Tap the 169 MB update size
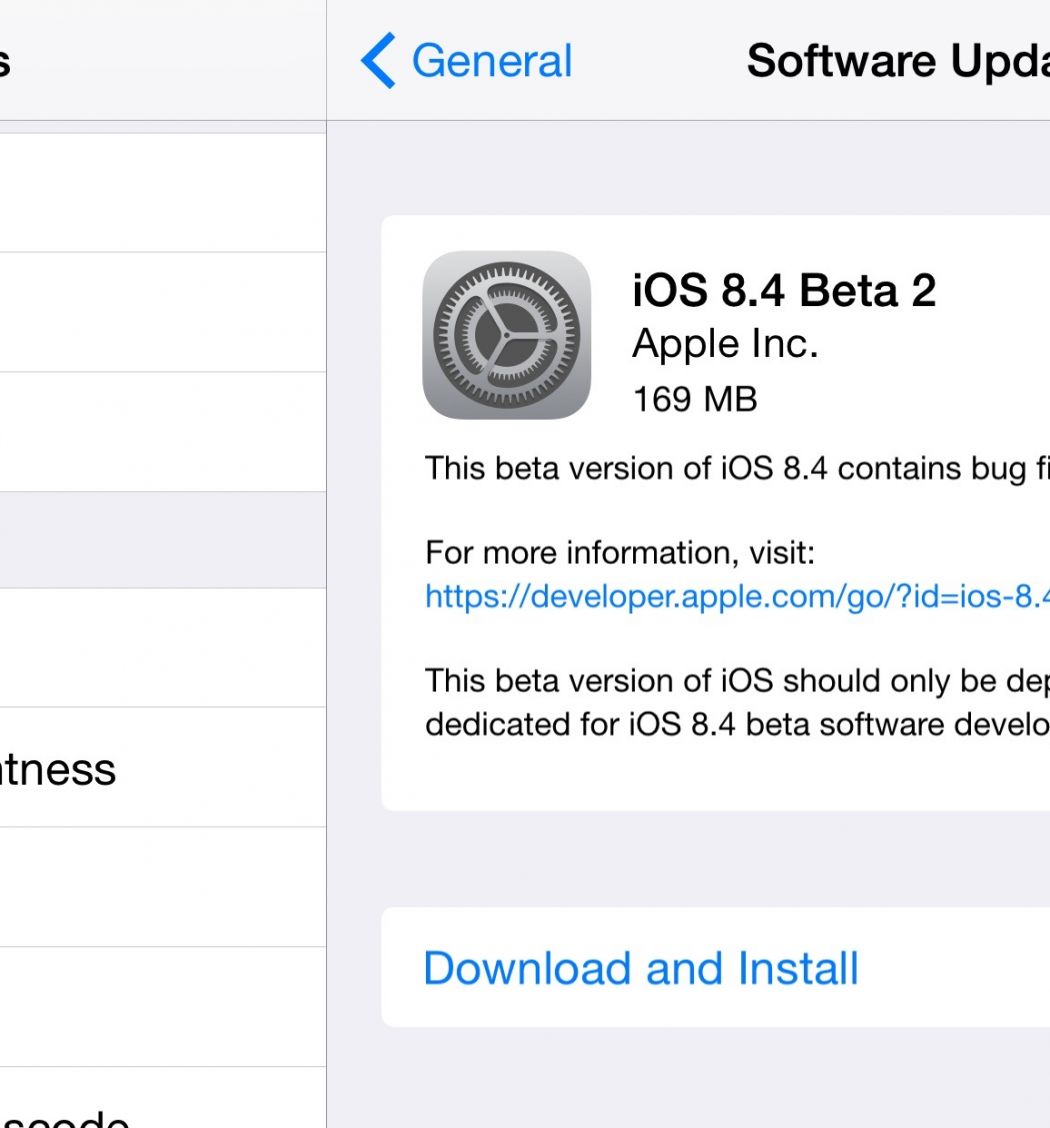Image resolution: width=1050 pixels, height=1128 pixels. click(x=695, y=399)
